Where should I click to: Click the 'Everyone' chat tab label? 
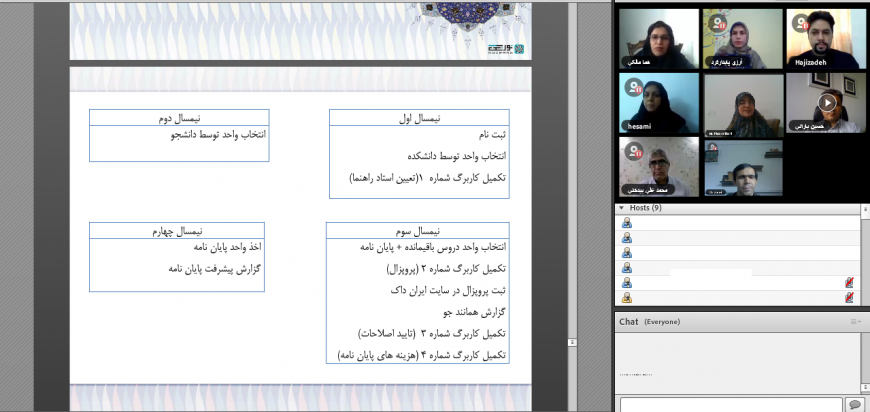pyautogui.click(x=662, y=322)
